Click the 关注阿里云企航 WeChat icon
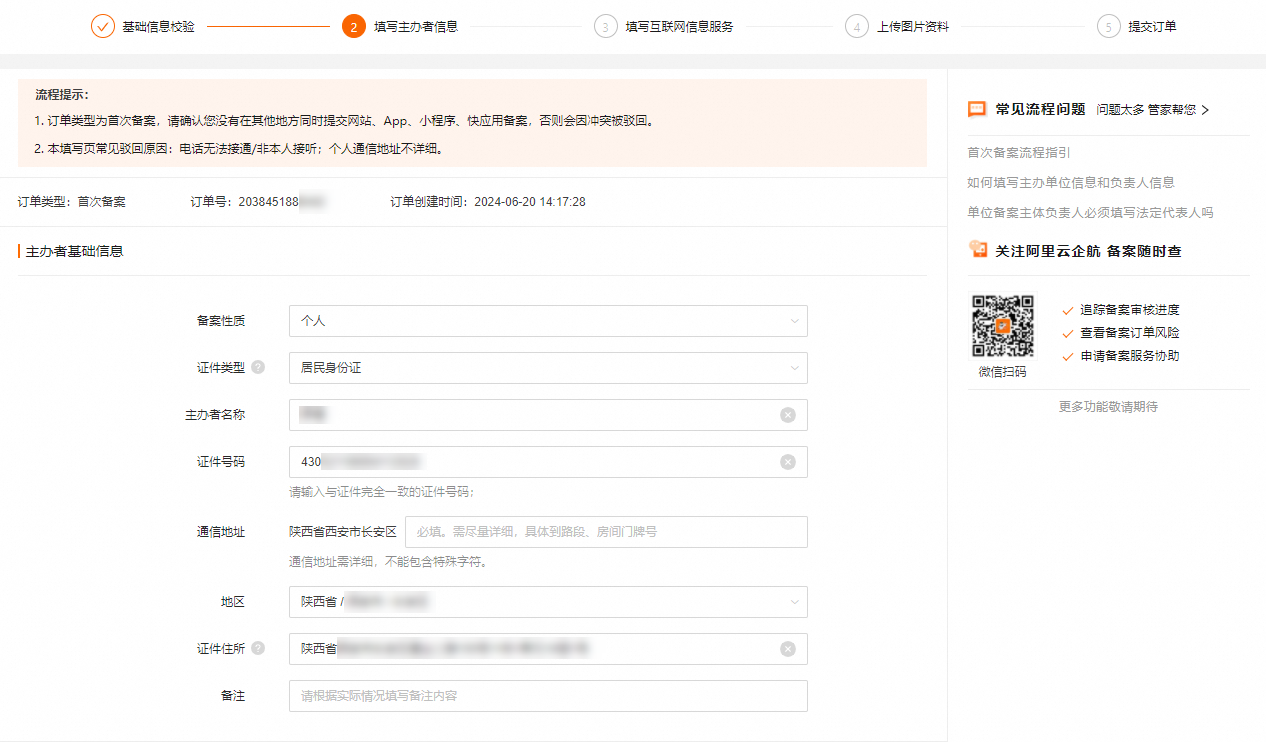Viewport: 1266px width, 742px height. 978,248
